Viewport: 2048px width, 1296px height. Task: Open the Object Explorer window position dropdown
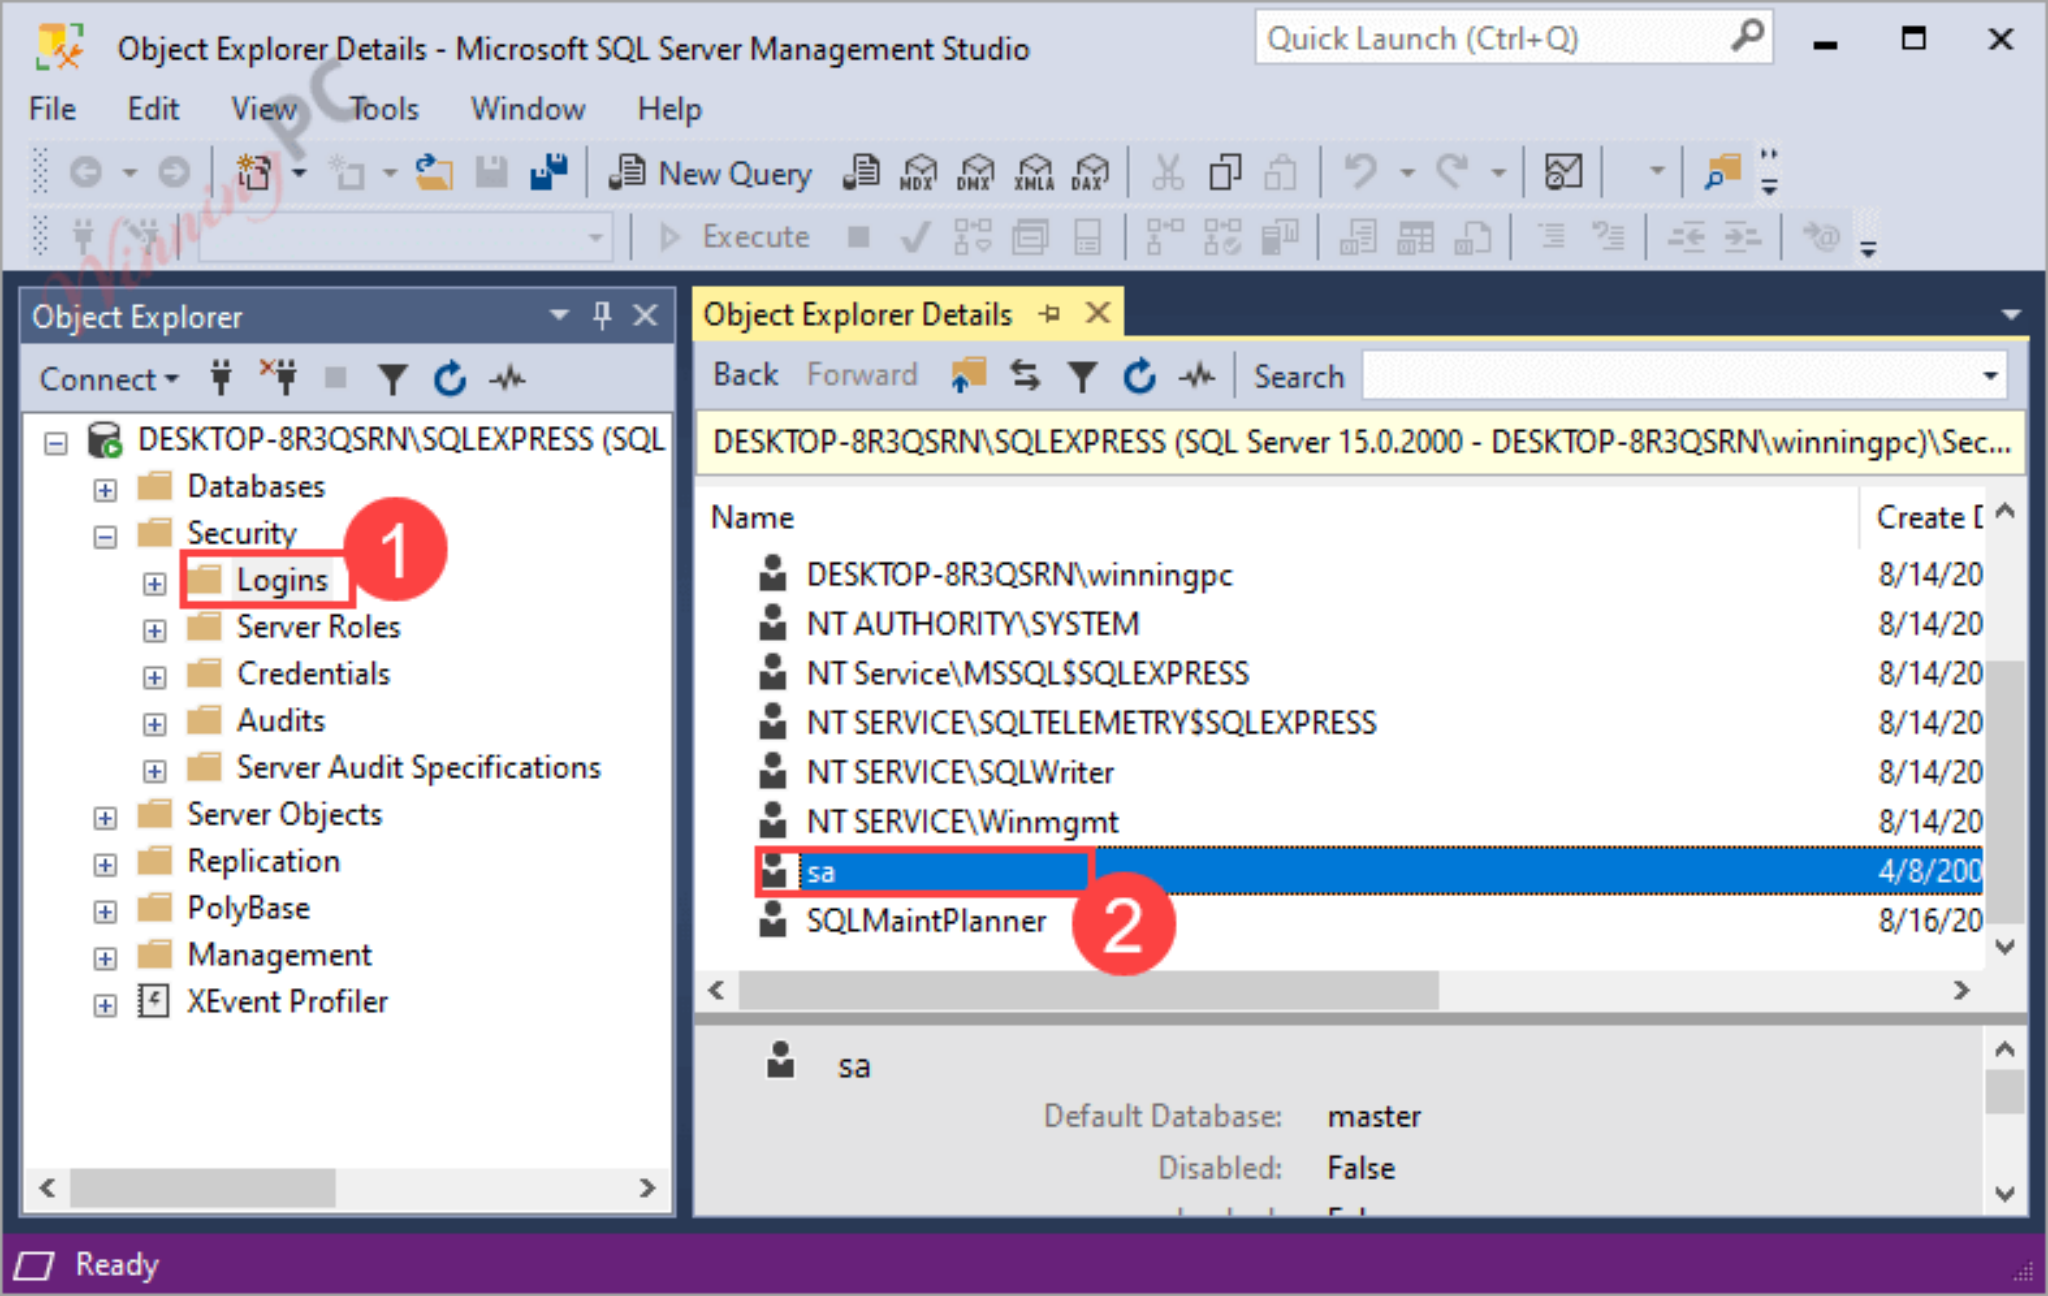[x=559, y=316]
